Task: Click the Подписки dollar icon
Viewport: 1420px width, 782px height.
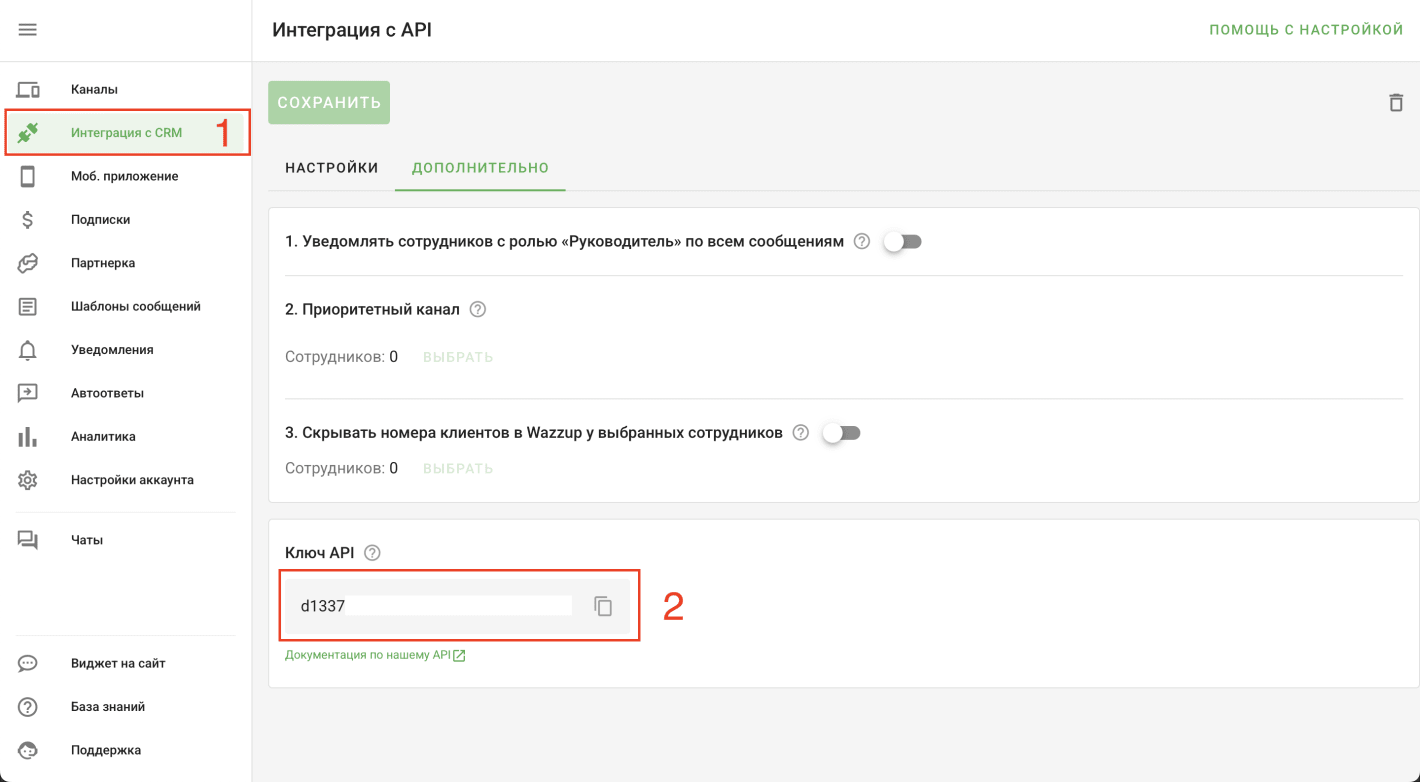Action: click(x=28, y=220)
